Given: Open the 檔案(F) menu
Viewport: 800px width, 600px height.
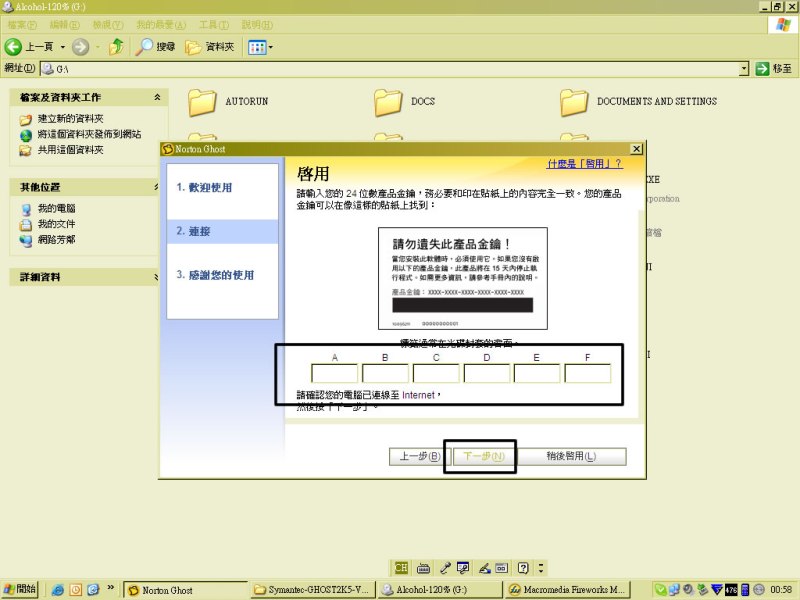Looking at the screenshot, I should pos(22,24).
